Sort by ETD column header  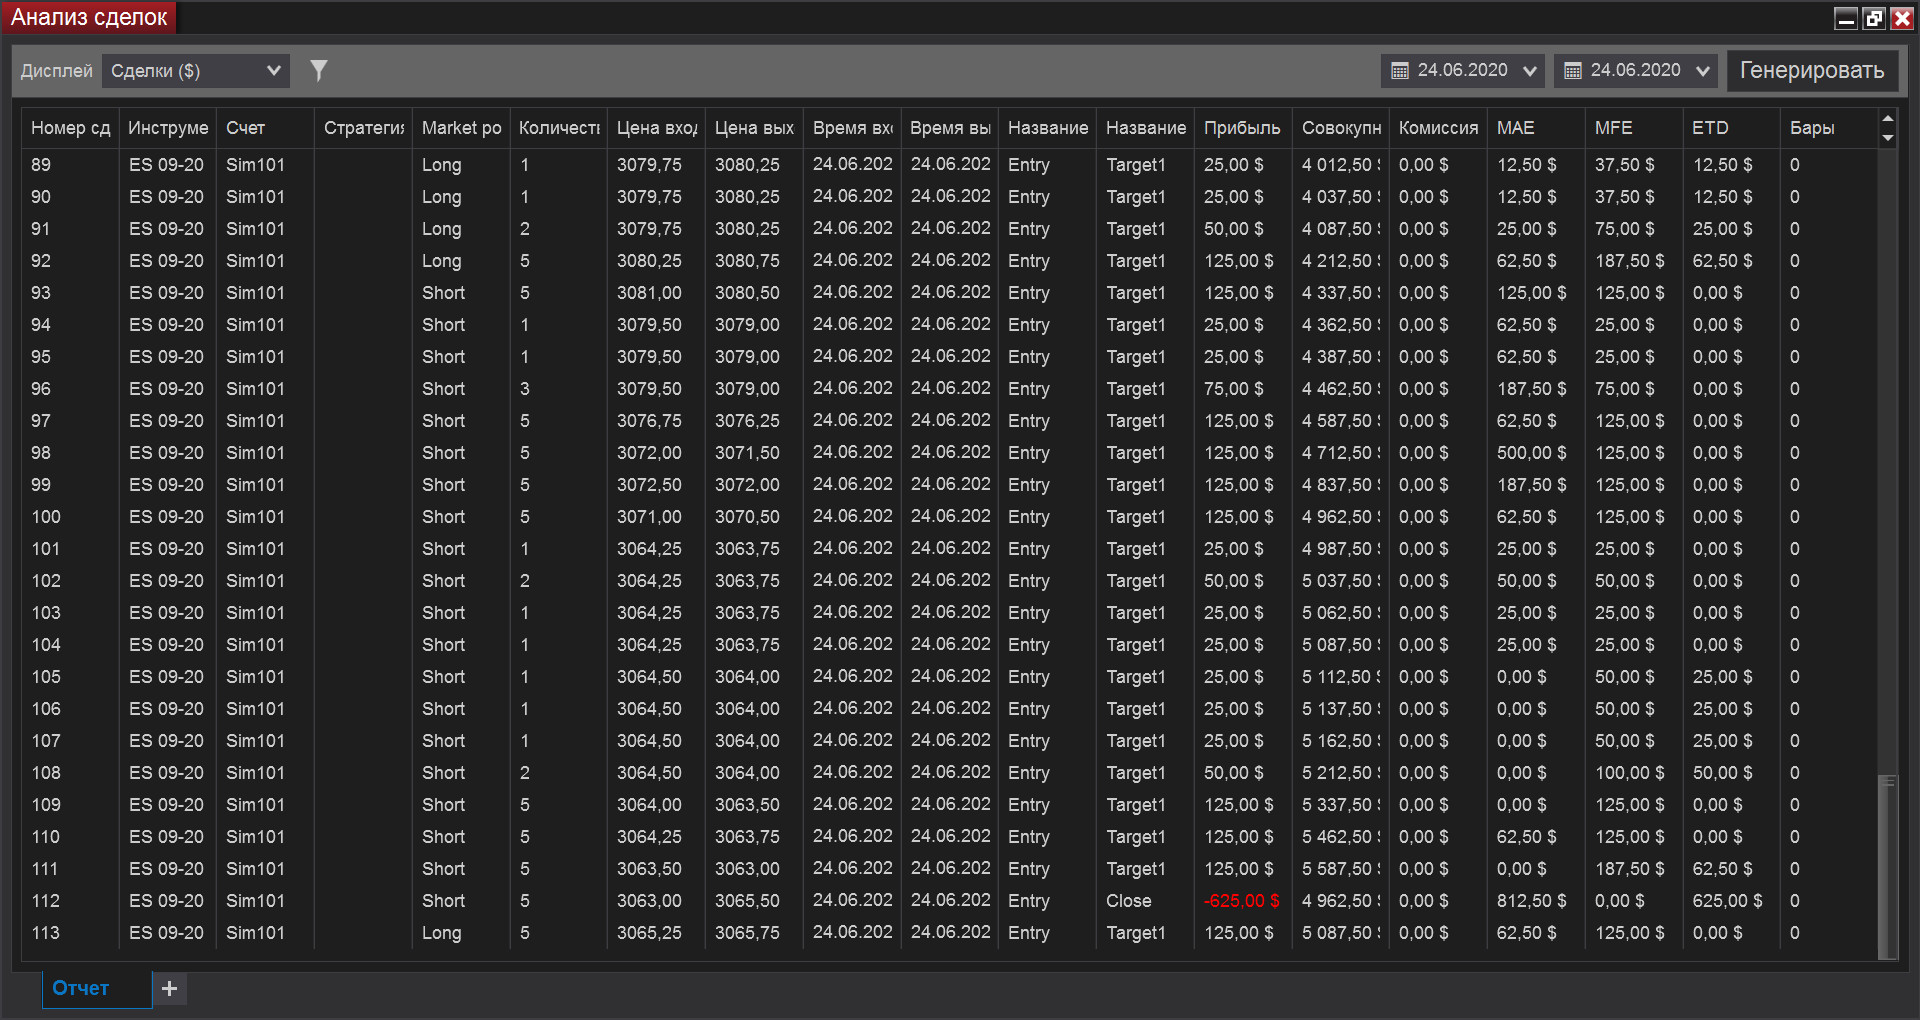1732,128
